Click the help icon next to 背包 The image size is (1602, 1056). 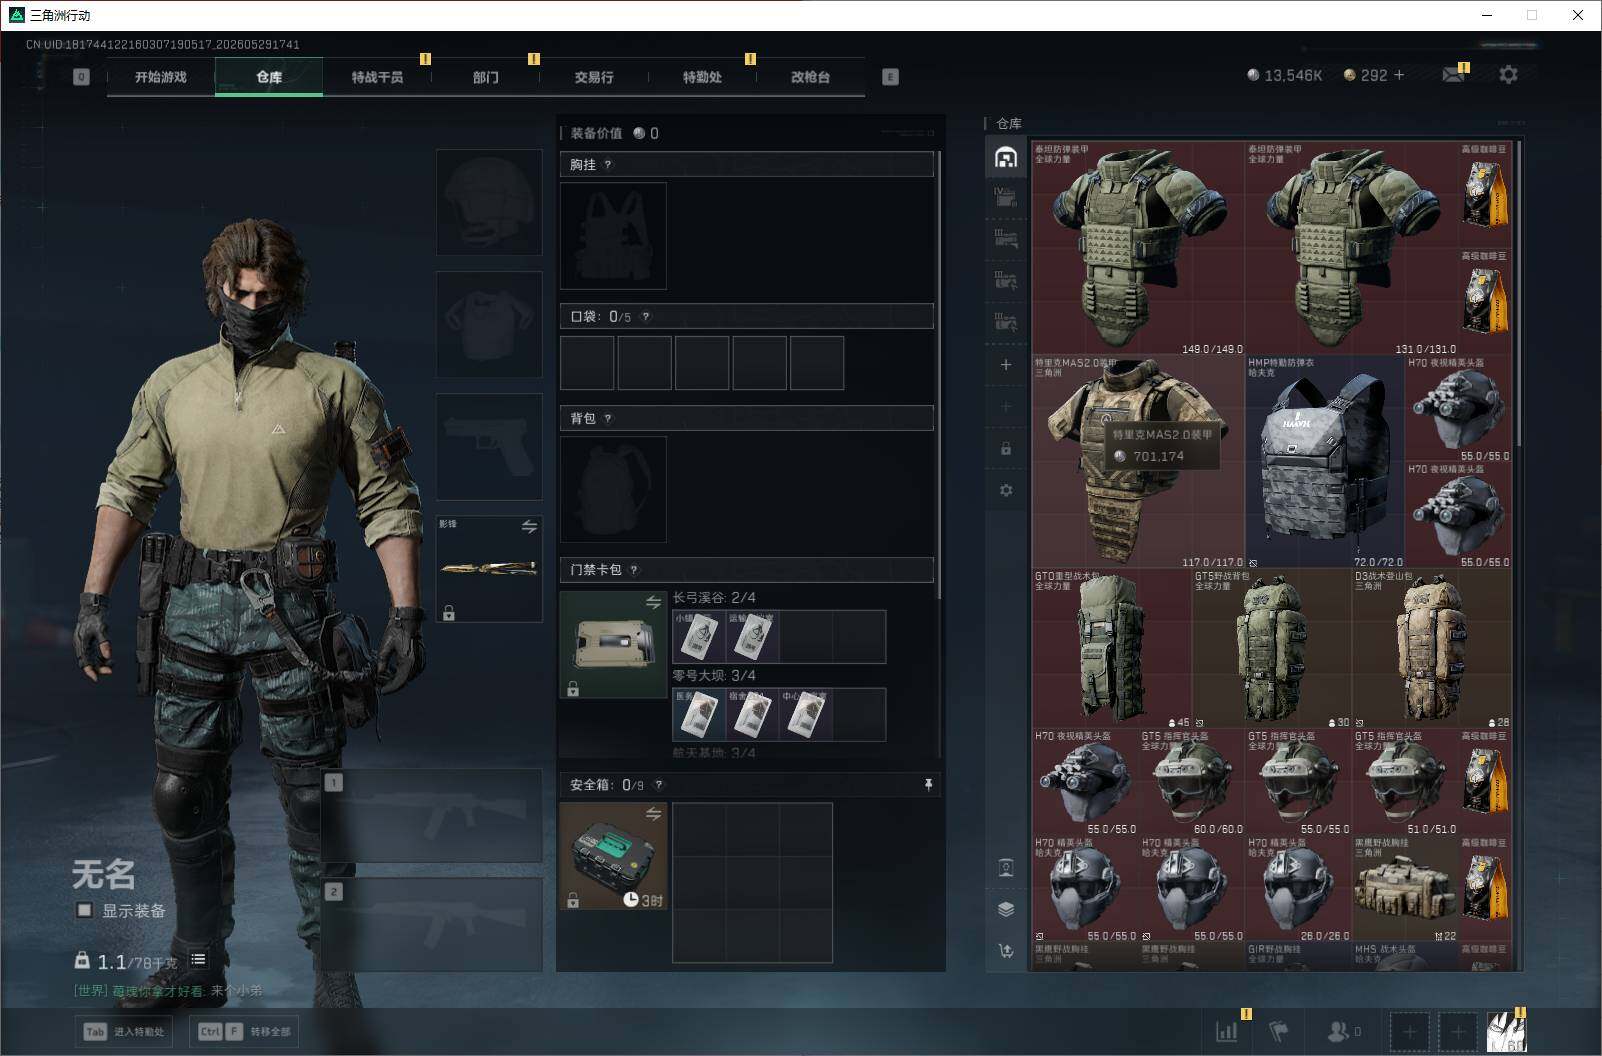[608, 419]
